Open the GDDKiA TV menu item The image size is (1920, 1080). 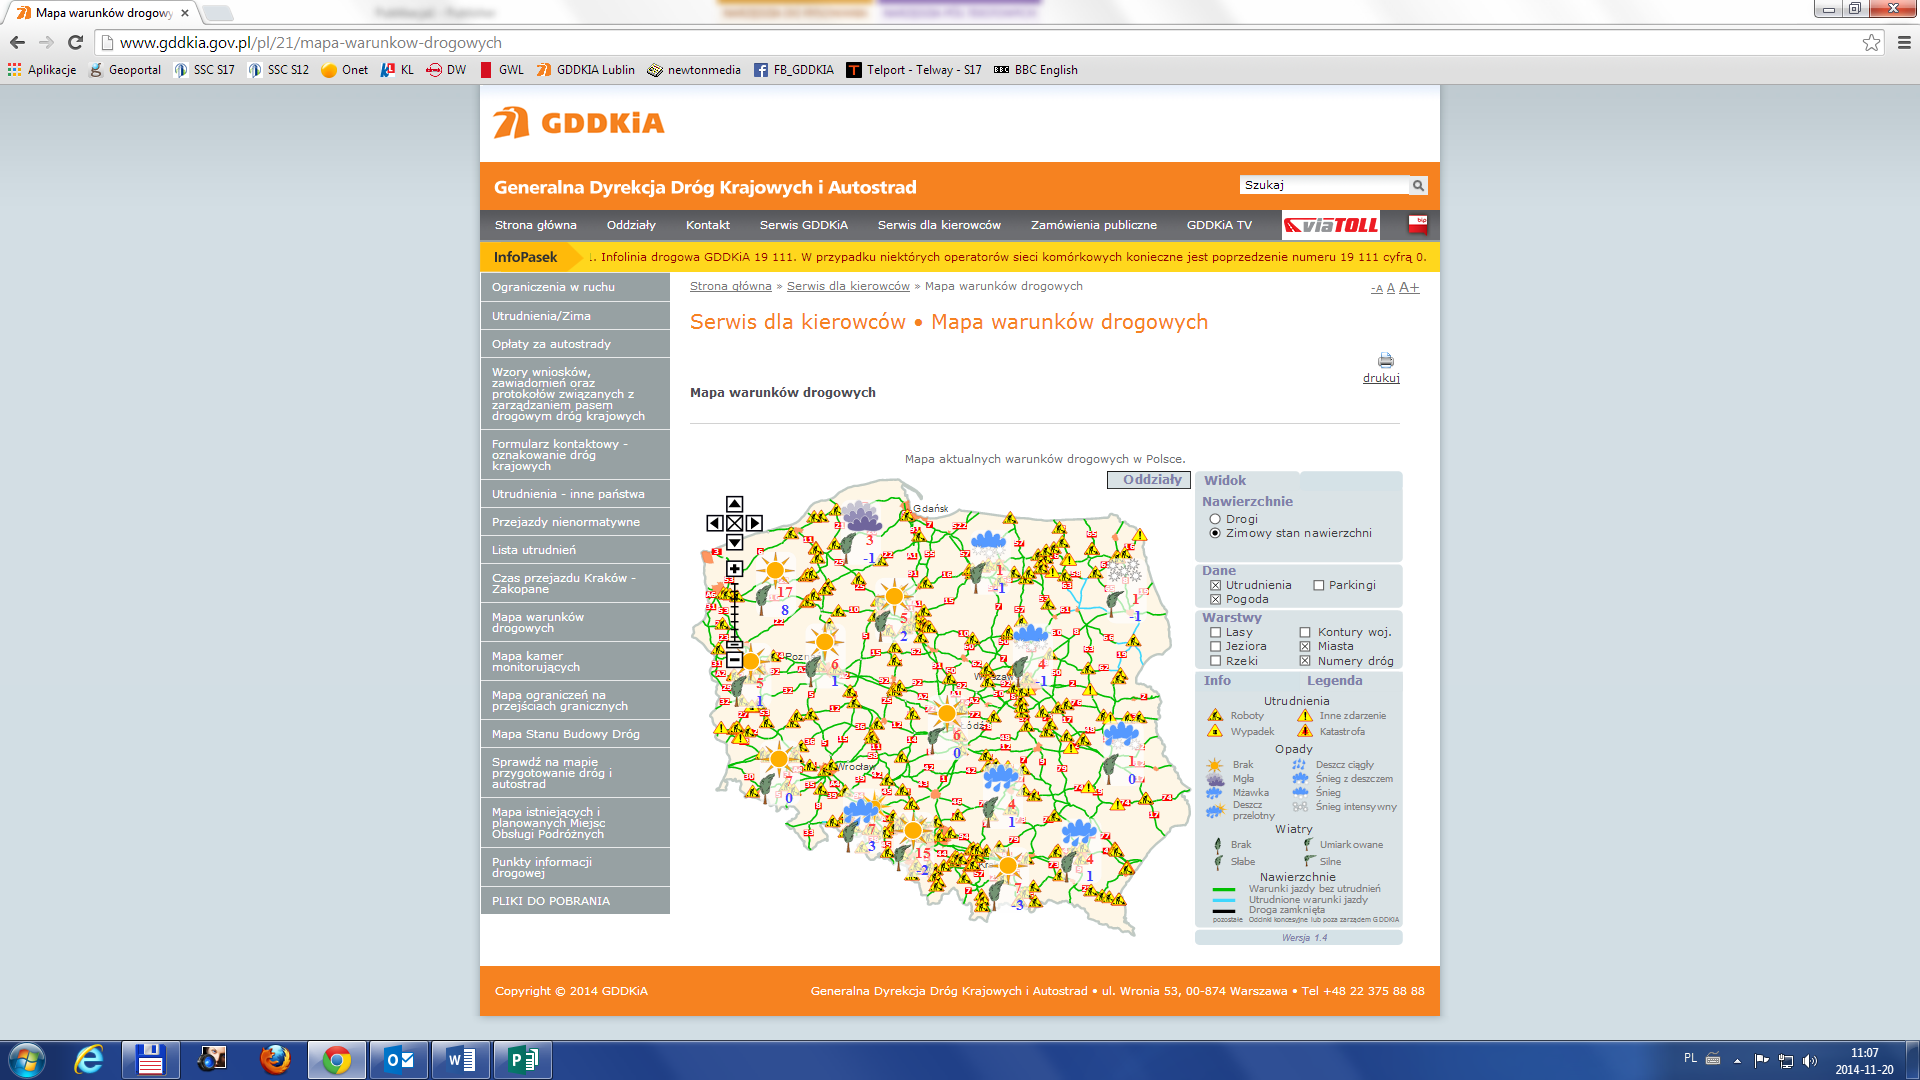[1219, 225]
